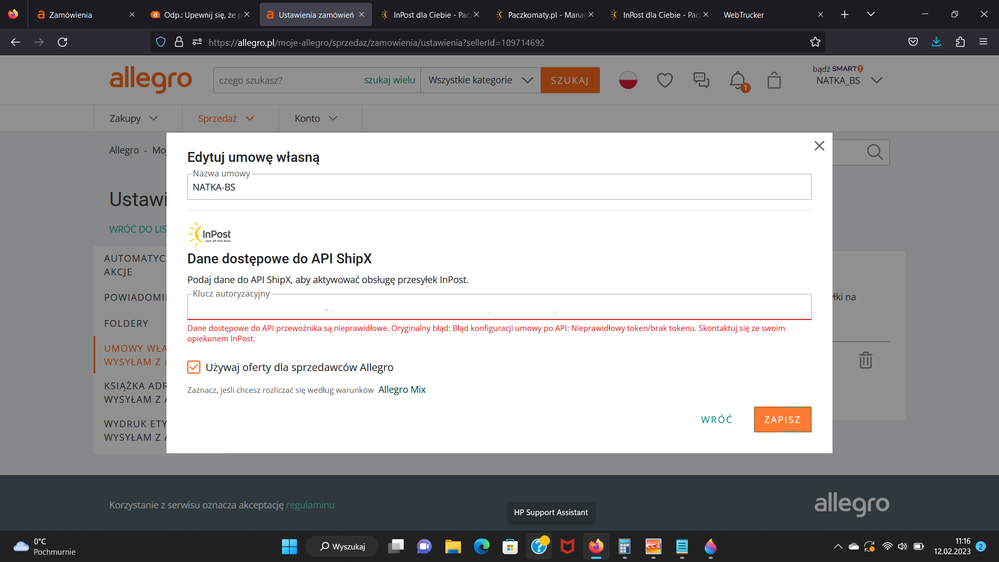Viewport: 999px width, 562px height.
Task: Open Wszystkie kategorie dropdown
Action: coord(480,80)
